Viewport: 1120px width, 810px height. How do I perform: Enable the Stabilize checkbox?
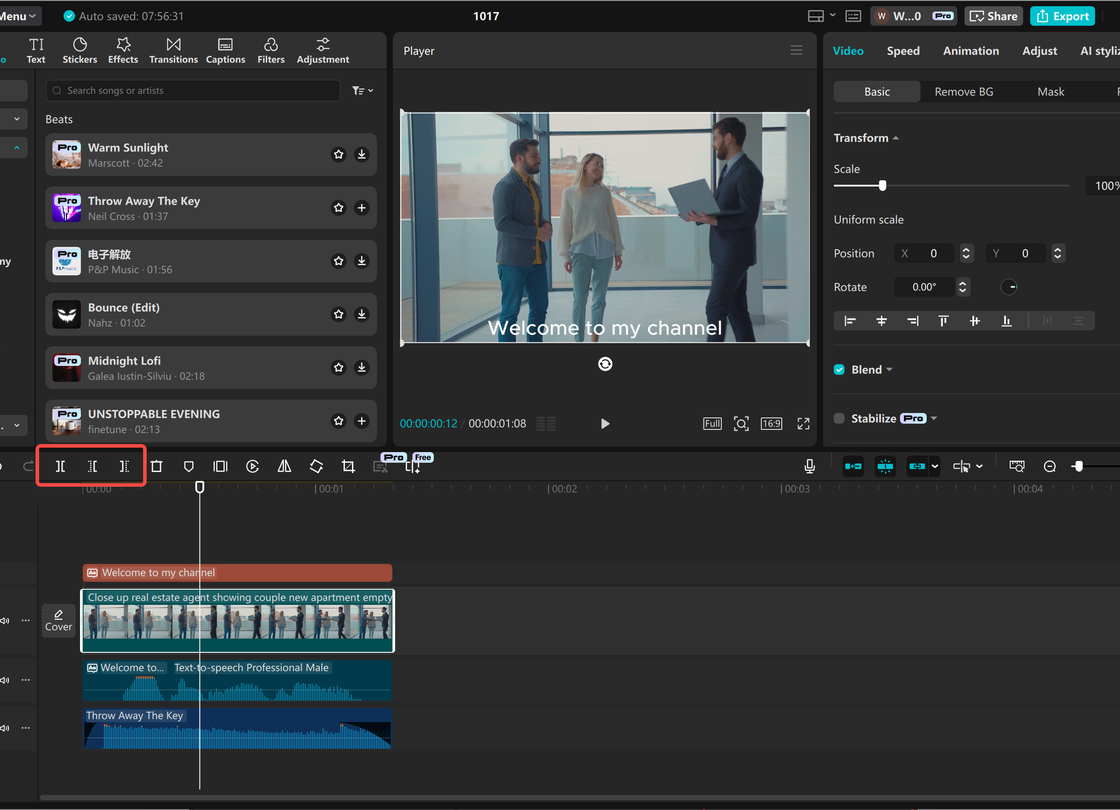click(839, 419)
